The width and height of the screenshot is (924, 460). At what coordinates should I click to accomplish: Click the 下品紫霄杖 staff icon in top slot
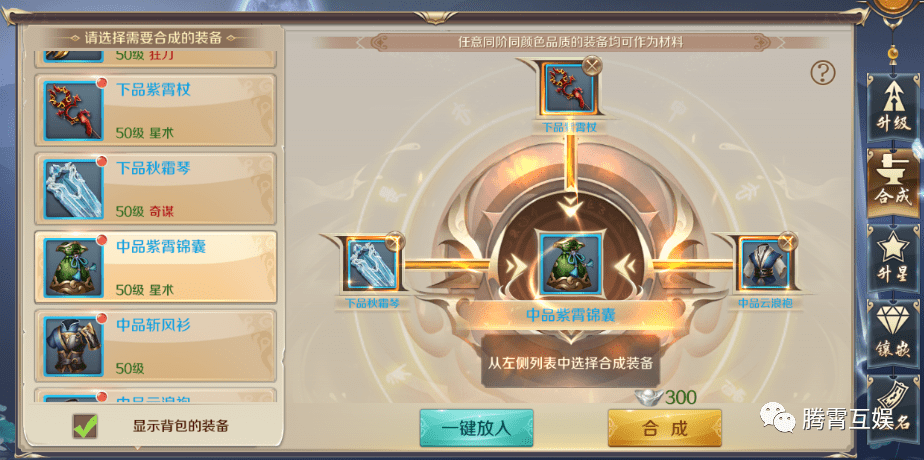pyautogui.click(x=569, y=88)
